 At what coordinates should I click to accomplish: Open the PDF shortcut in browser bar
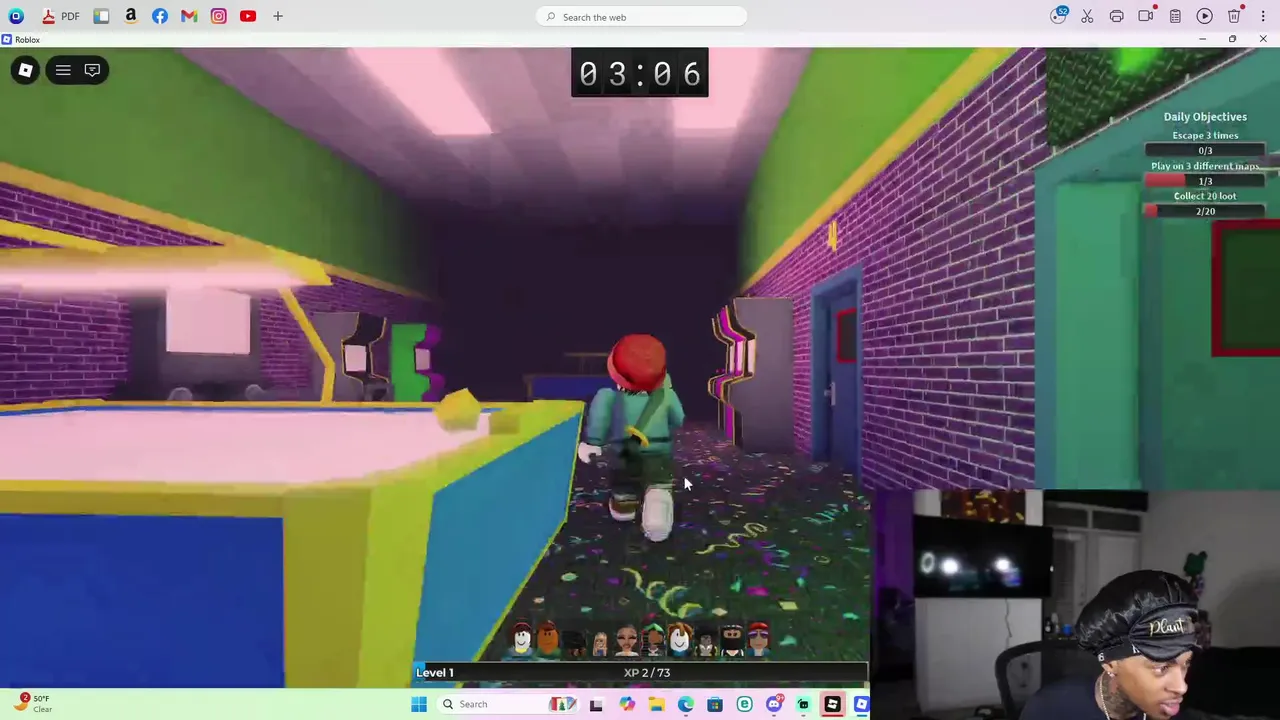coord(61,16)
